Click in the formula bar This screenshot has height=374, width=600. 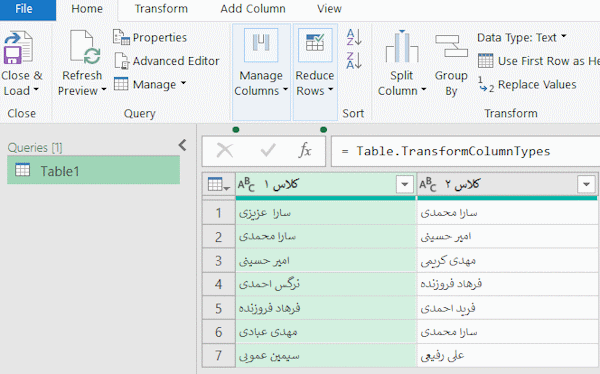(x=465, y=151)
